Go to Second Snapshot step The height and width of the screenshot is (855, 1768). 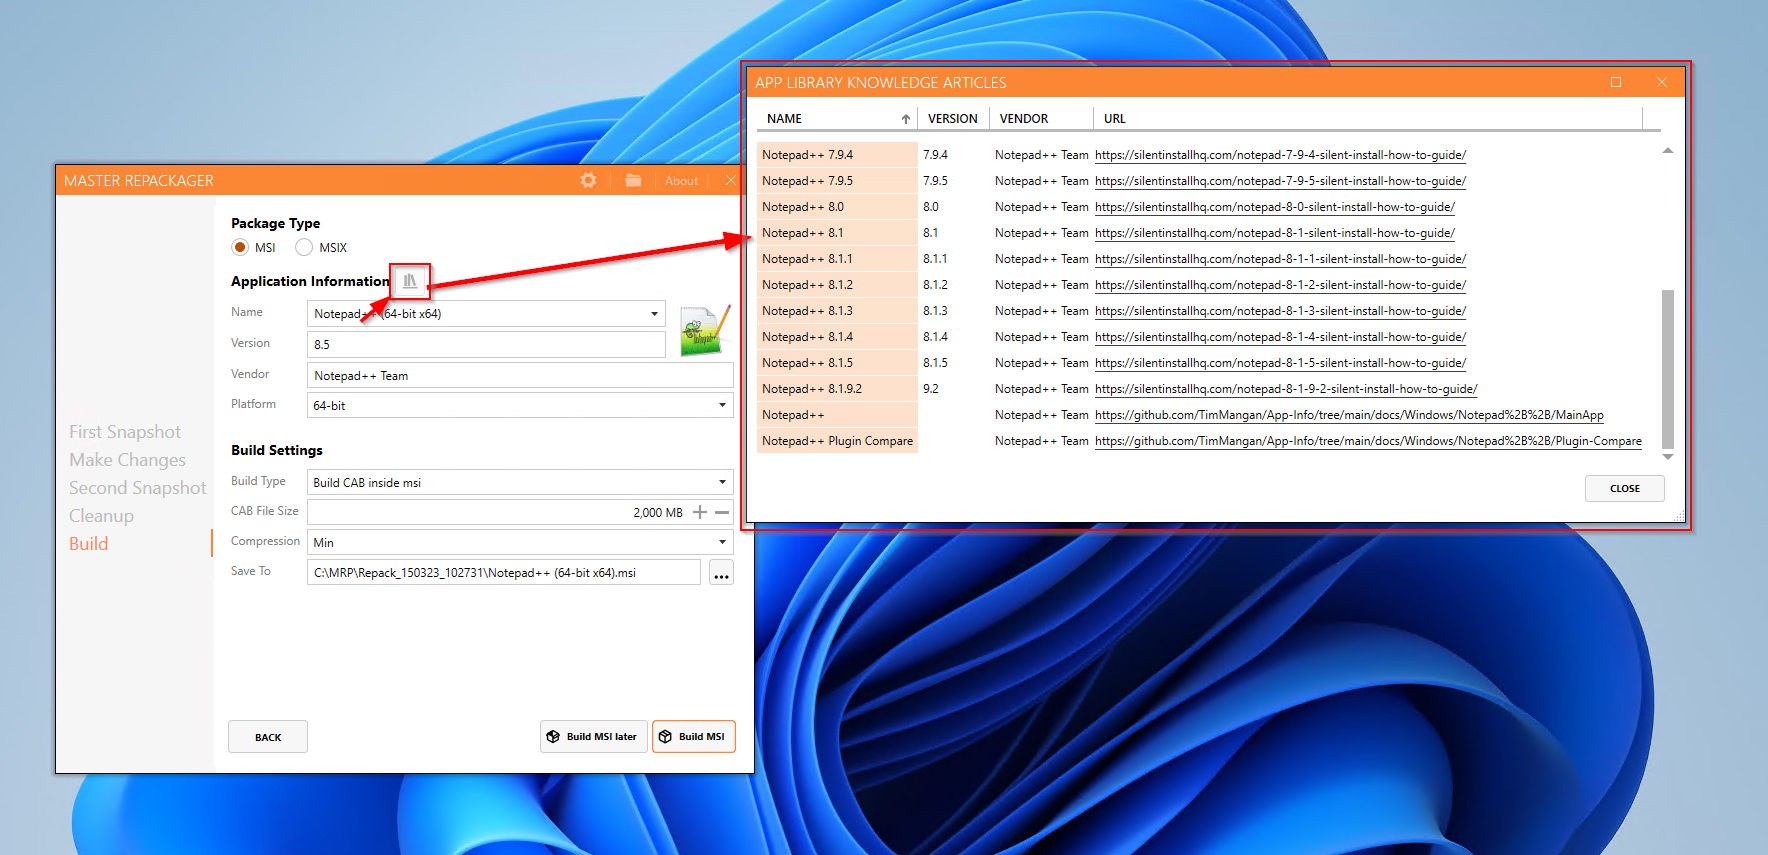click(137, 488)
